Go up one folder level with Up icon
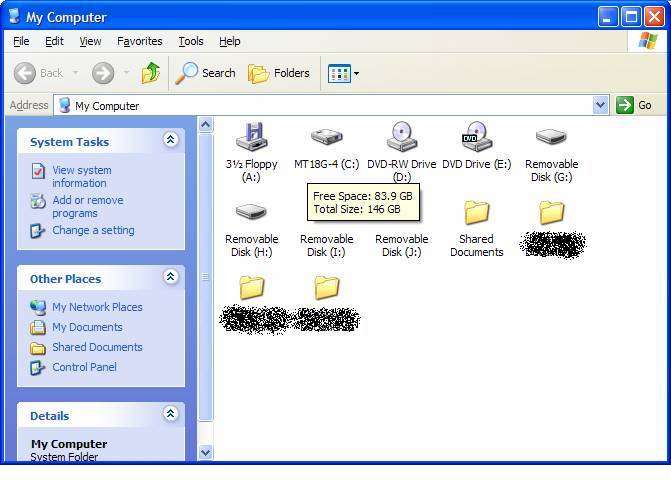Viewport: 671px width, 480px height. click(151, 73)
